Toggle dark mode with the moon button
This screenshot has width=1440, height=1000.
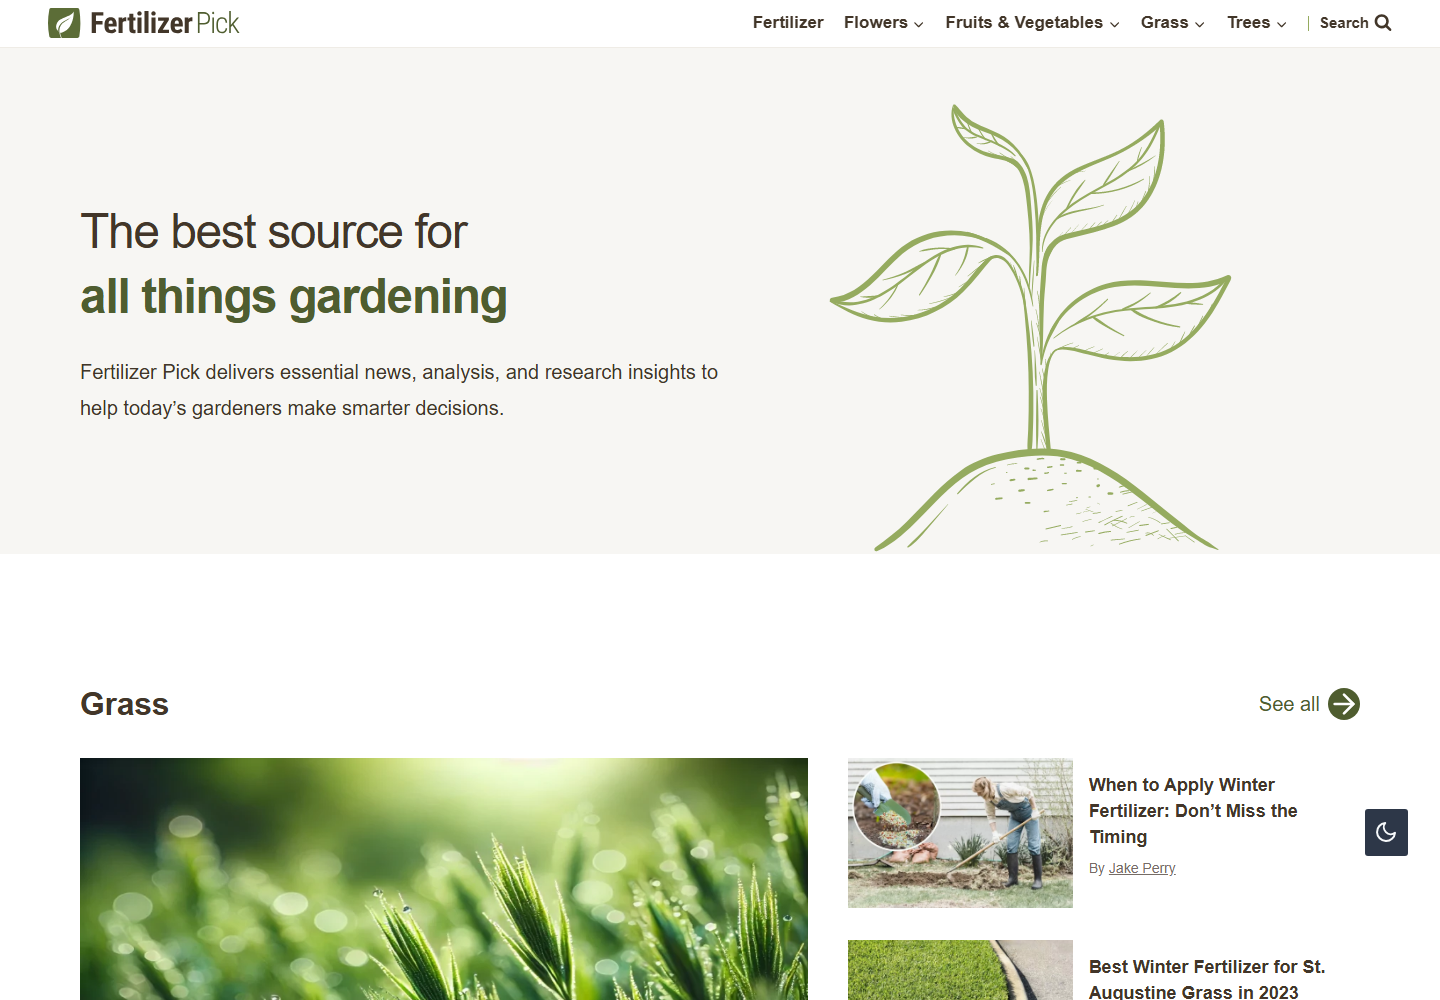[1386, 832]
